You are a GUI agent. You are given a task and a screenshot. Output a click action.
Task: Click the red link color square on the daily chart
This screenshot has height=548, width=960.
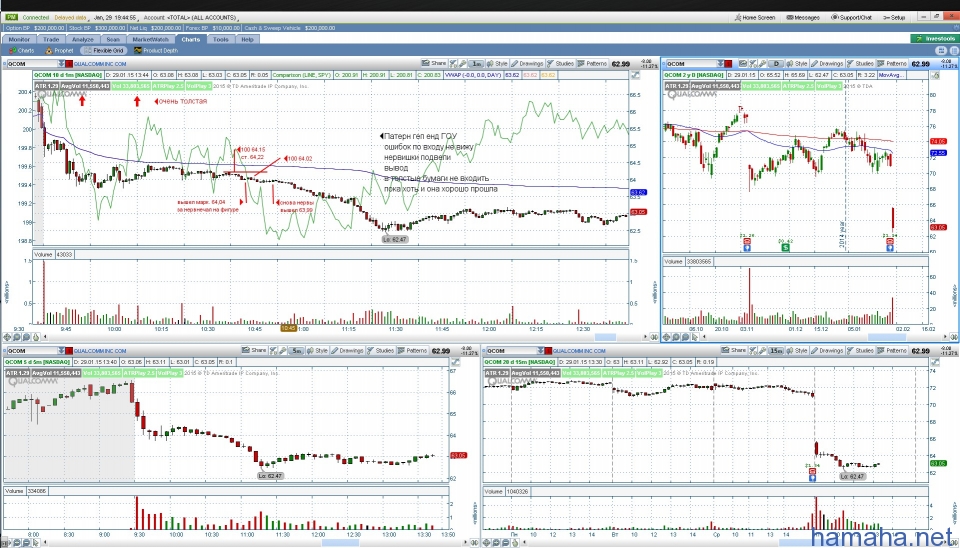[729, 64]
